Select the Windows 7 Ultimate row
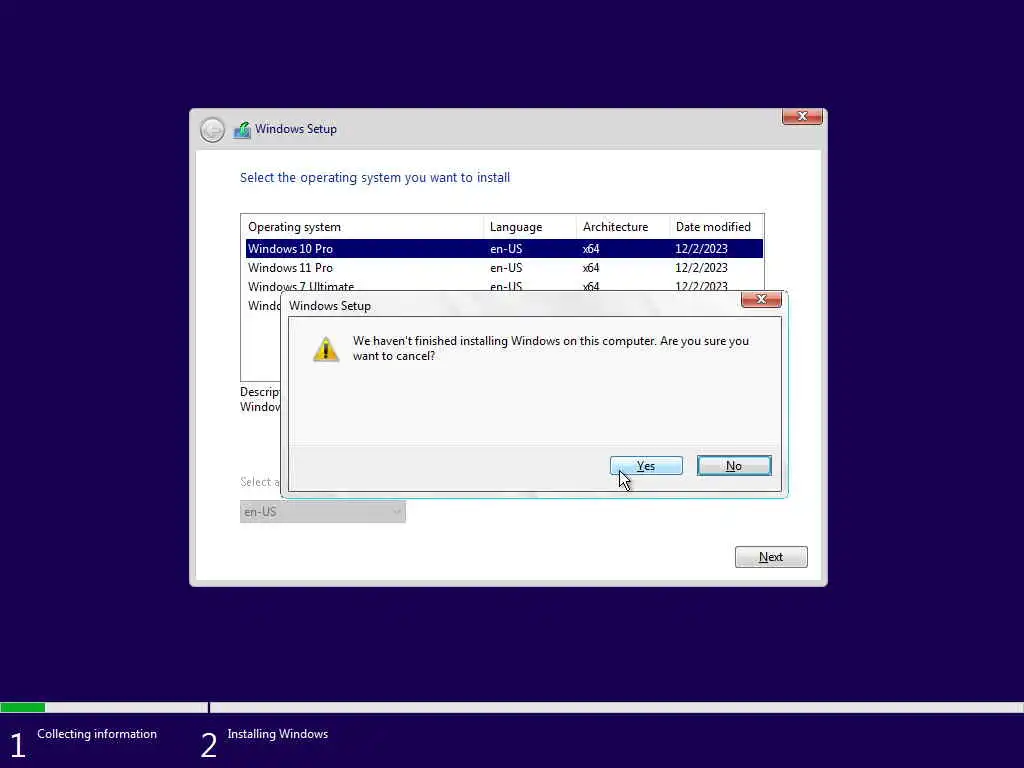1024x768 pixels. (x=504, y=285)
